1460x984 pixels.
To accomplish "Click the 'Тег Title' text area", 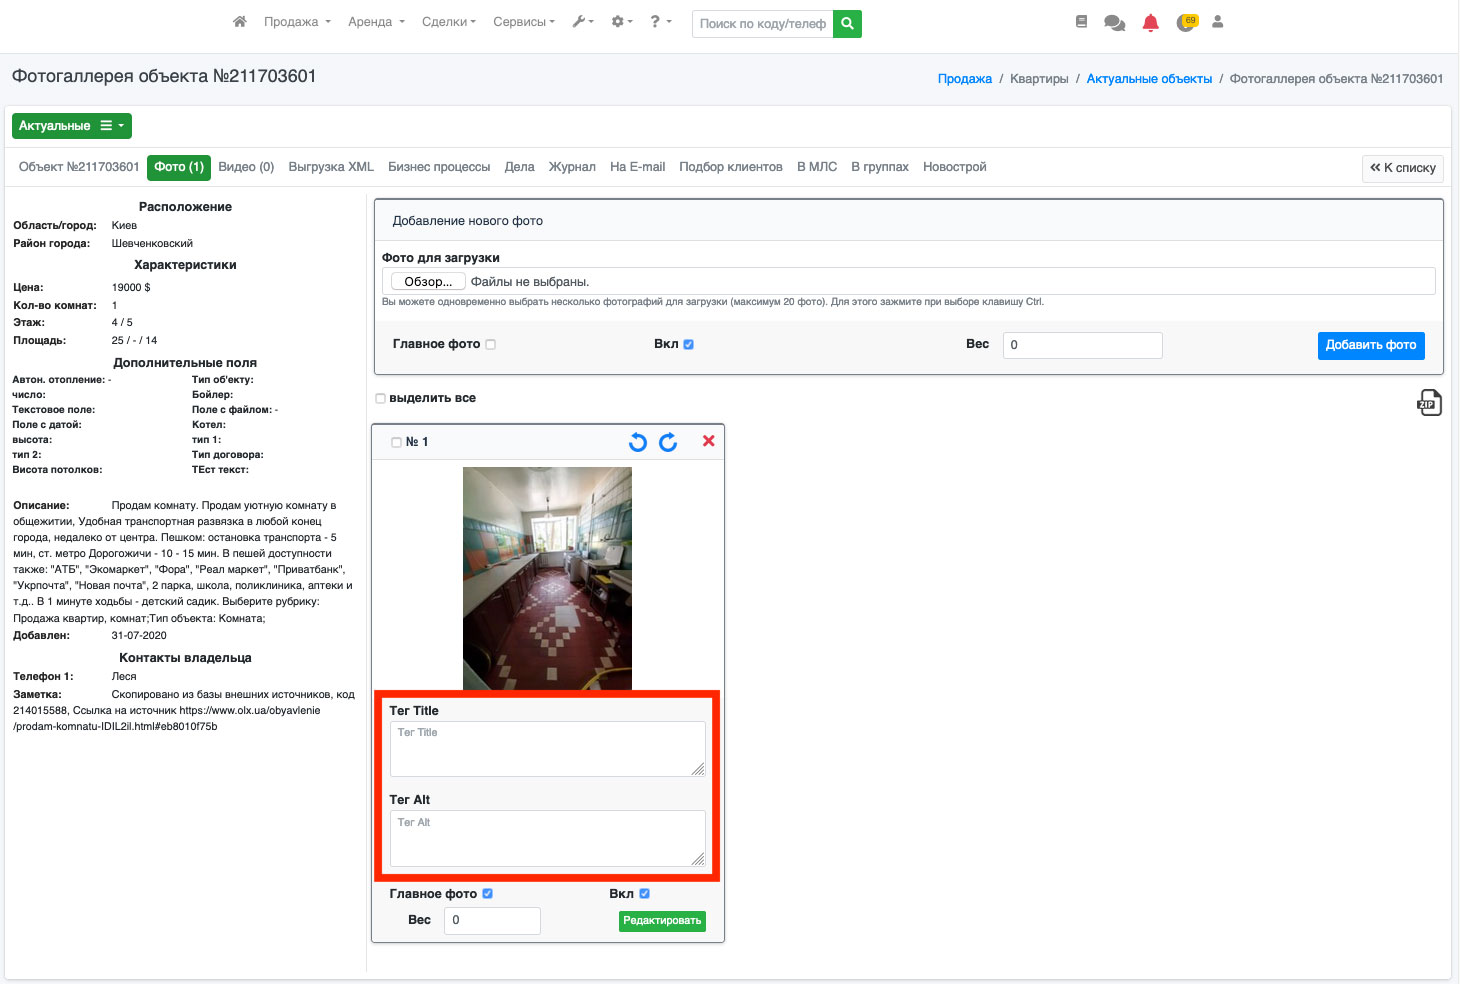I will 547,749.
